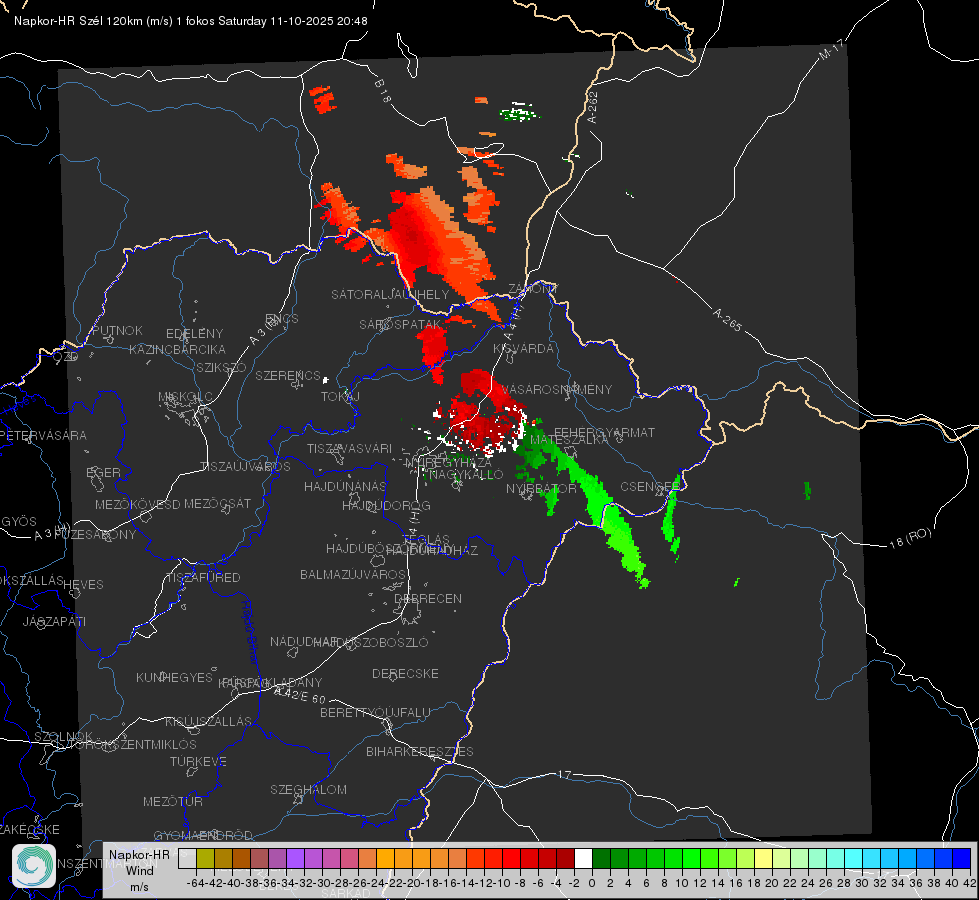
Task: Click the EGER city label
Action: tap(104, 472)
